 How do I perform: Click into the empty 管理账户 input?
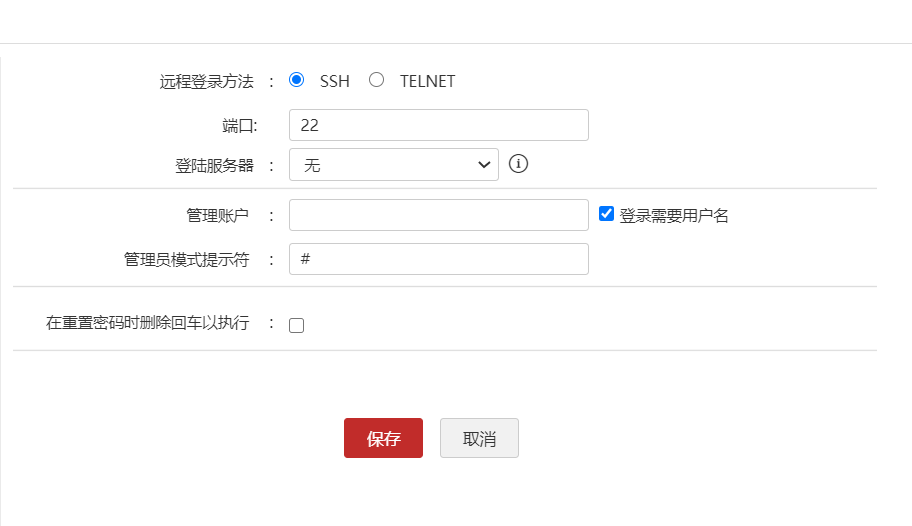pyautogui.click(x=438, y=215)
